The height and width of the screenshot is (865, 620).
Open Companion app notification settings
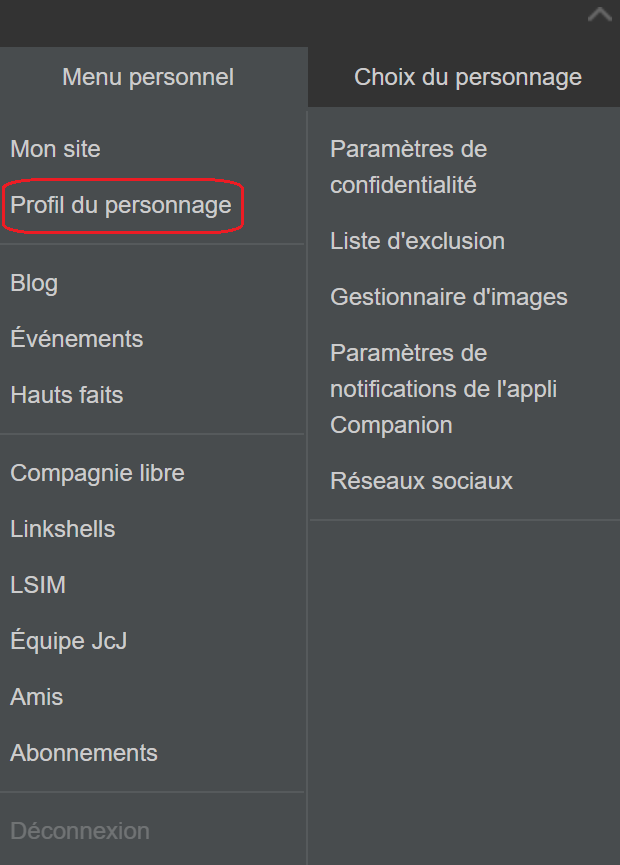[x=443, y=389]
